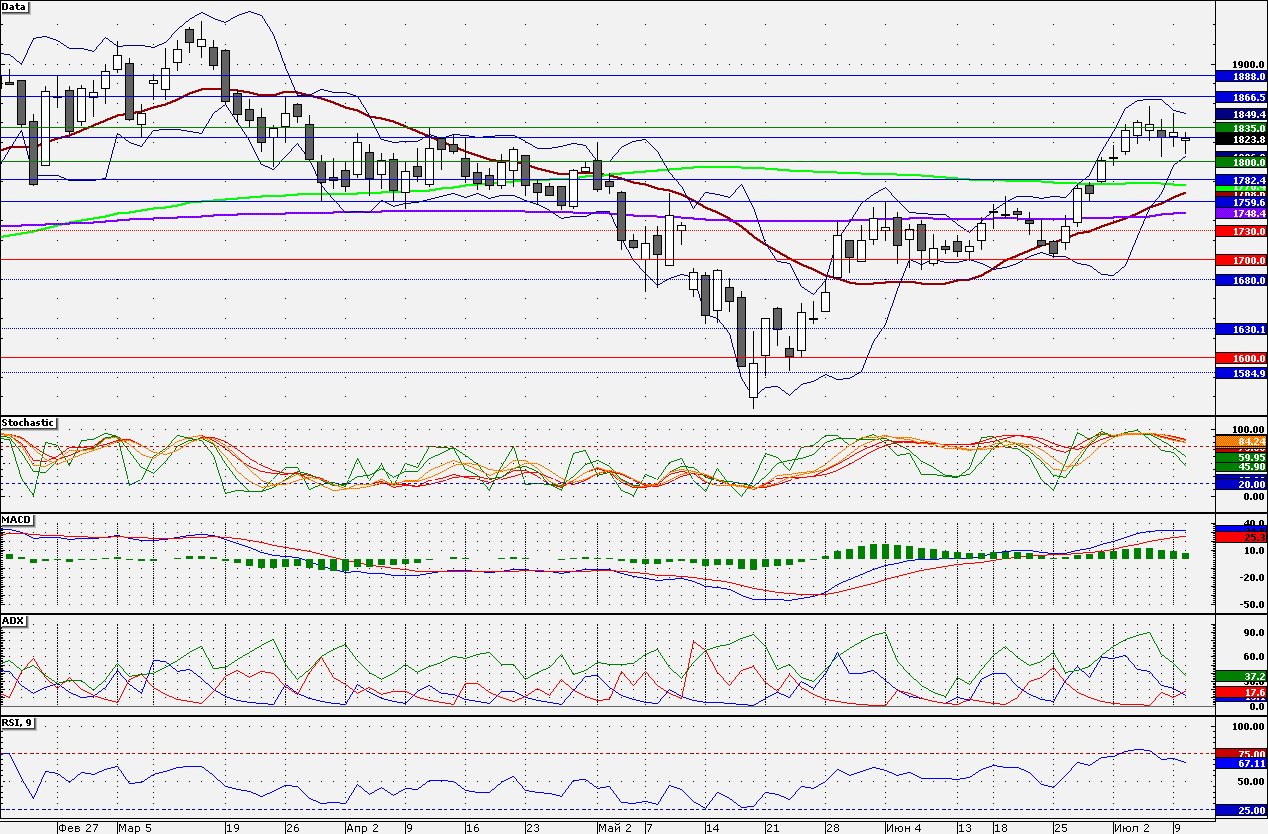Click the Май 2 date marker

[x=615, y=828]
